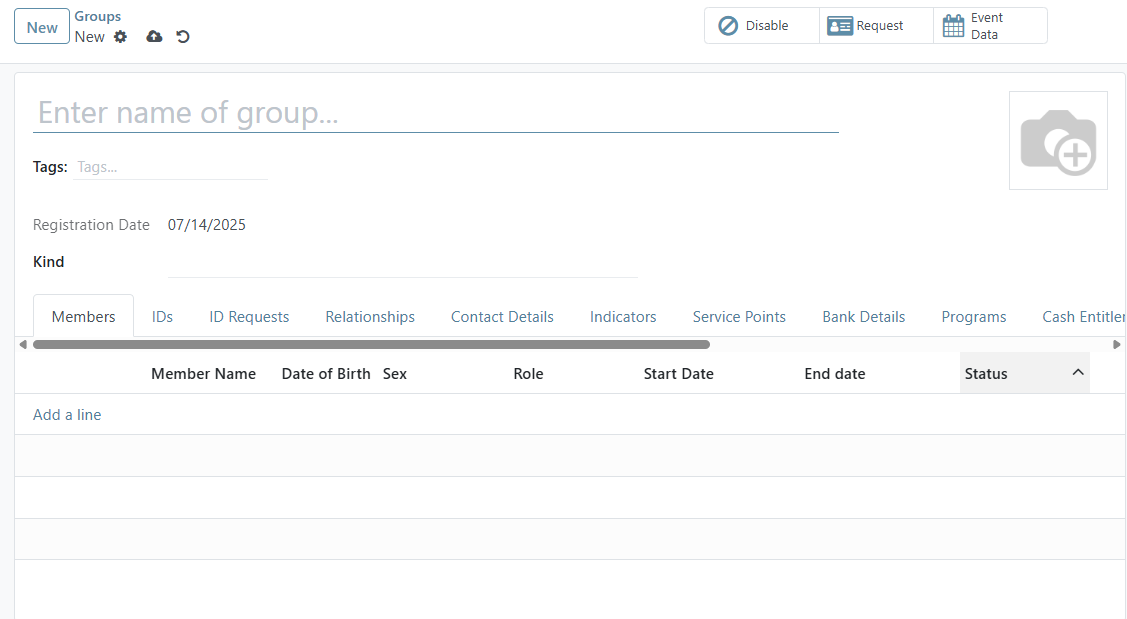The width and height of the screenshot is (1127, 619).
Task: Click the prohibition icon on the Disable button
Action: point(728,25)
